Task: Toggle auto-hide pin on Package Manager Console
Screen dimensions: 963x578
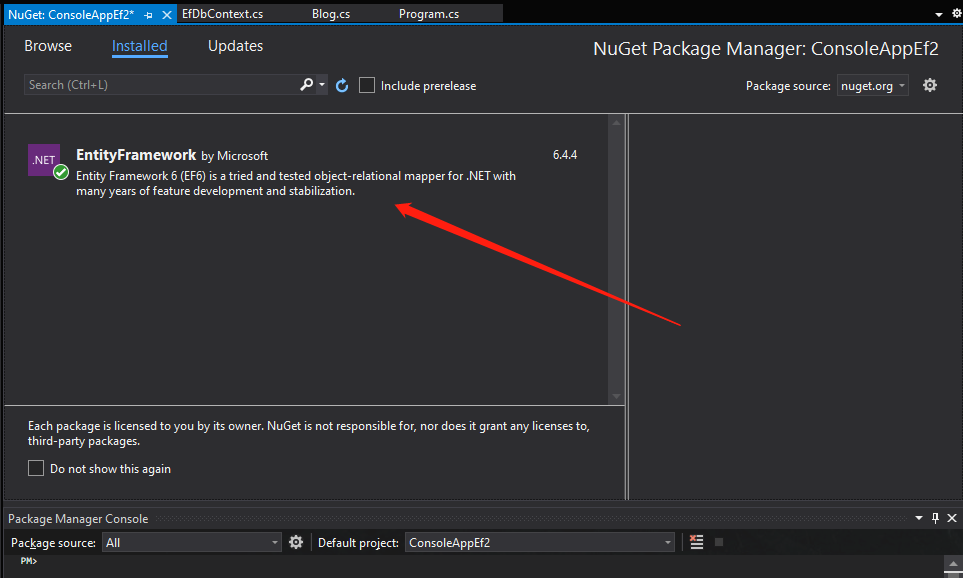Action: coord(935,518)
